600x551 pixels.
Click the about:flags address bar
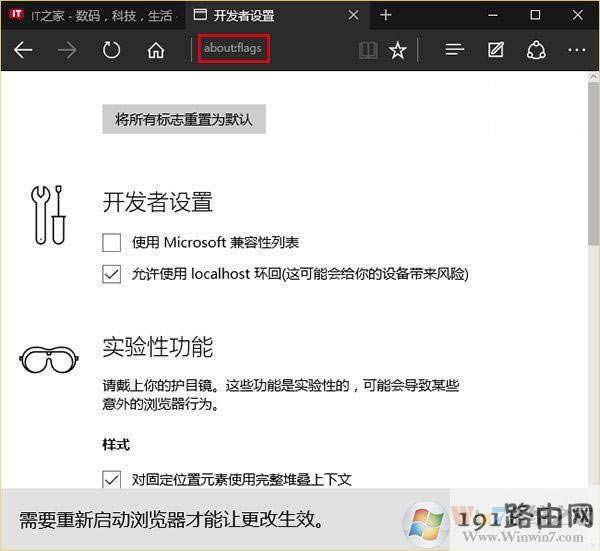pyautogui.click(x=233, y=50)
